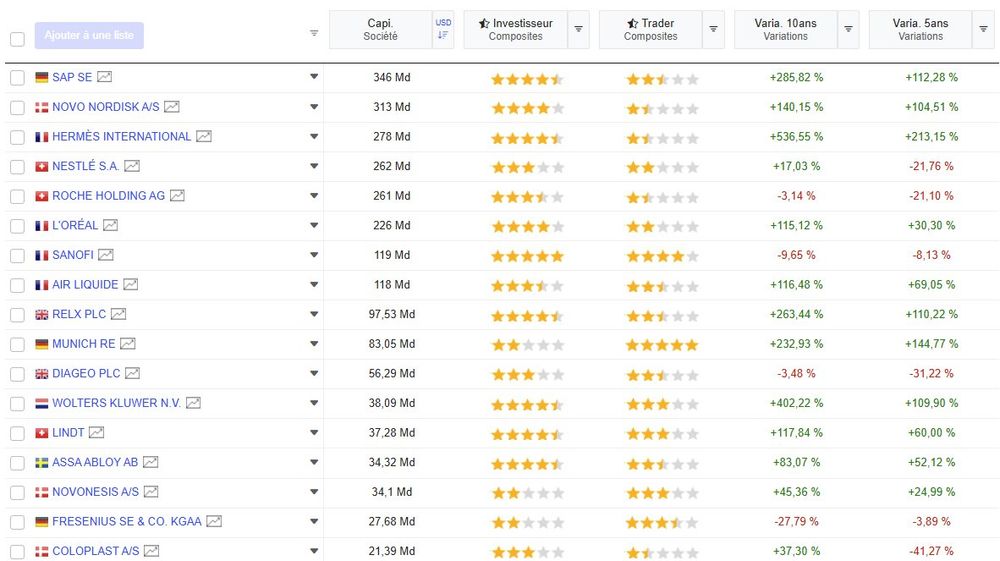The image size is (1000, 561).
Task: Expand the DIAGEO PLC row dropdown arrow
Action: point(314,373)
